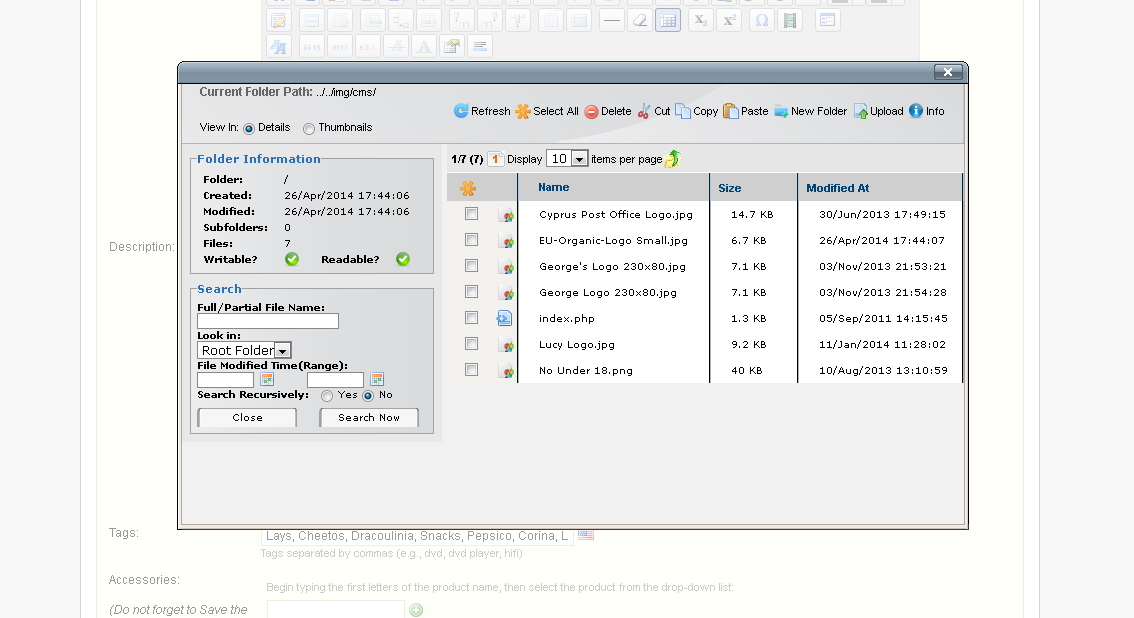The width and height of the screenshot is (1134, 618).
Task: Select the Details view radio button
Action: pyautogui.click(x=249, y=129)
